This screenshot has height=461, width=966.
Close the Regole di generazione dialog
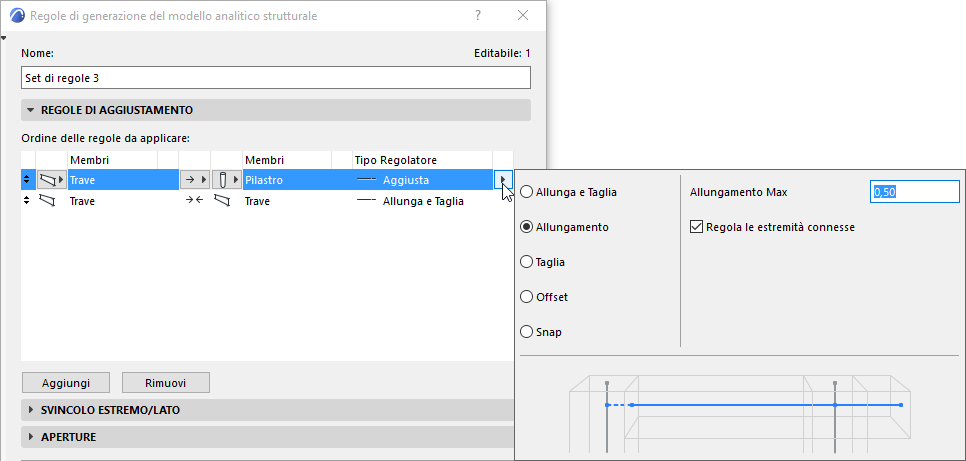click(523, 15)
